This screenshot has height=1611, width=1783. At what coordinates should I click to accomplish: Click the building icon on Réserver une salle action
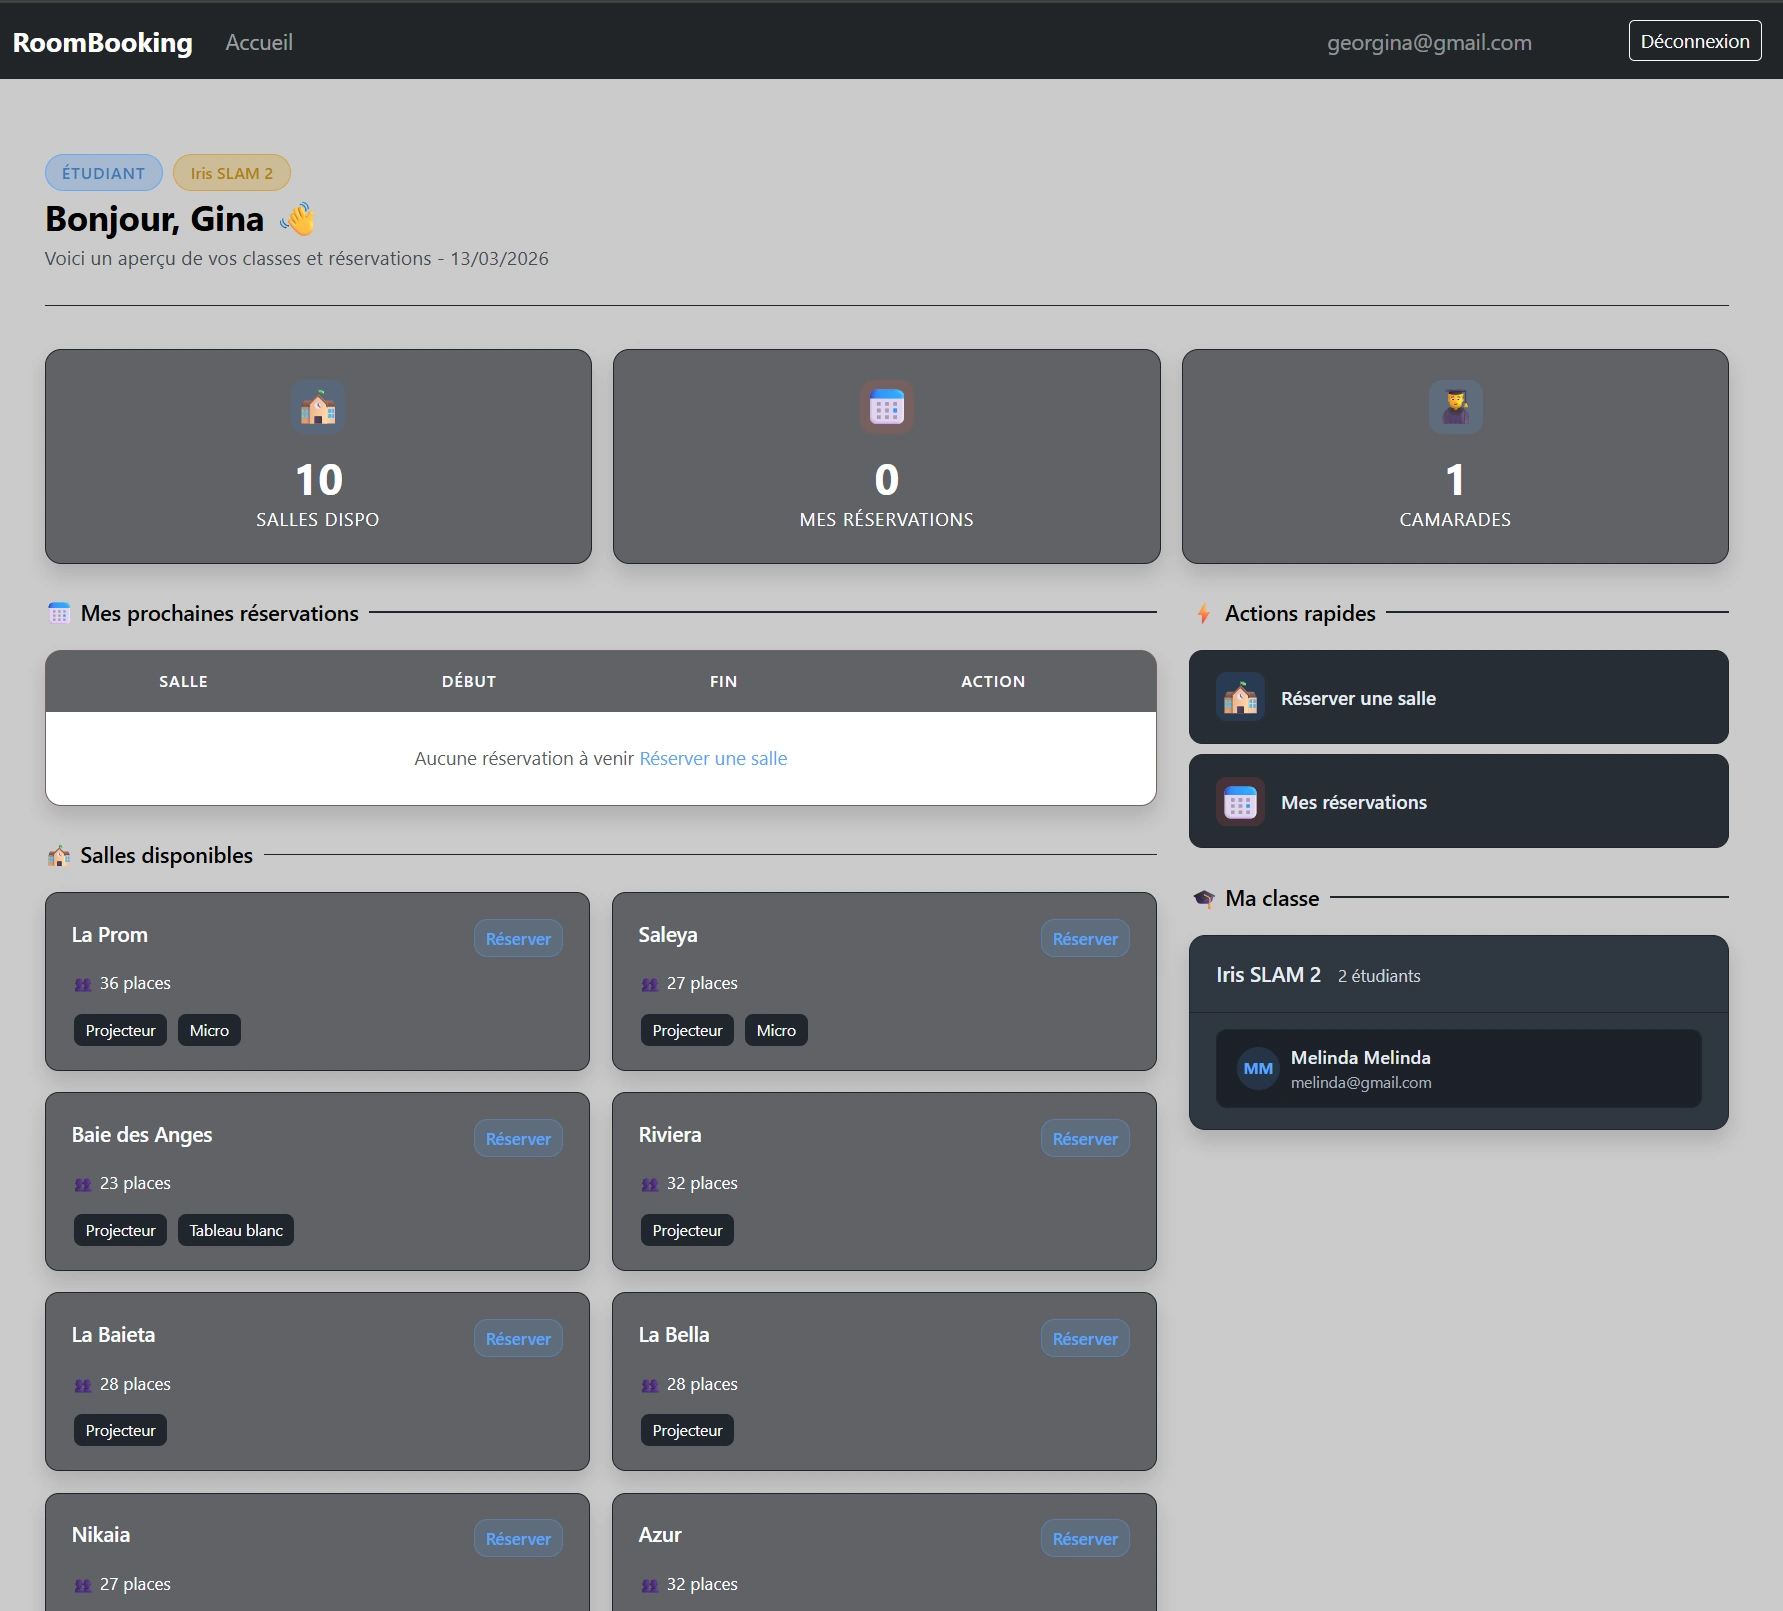click(x=1240, y=698)
